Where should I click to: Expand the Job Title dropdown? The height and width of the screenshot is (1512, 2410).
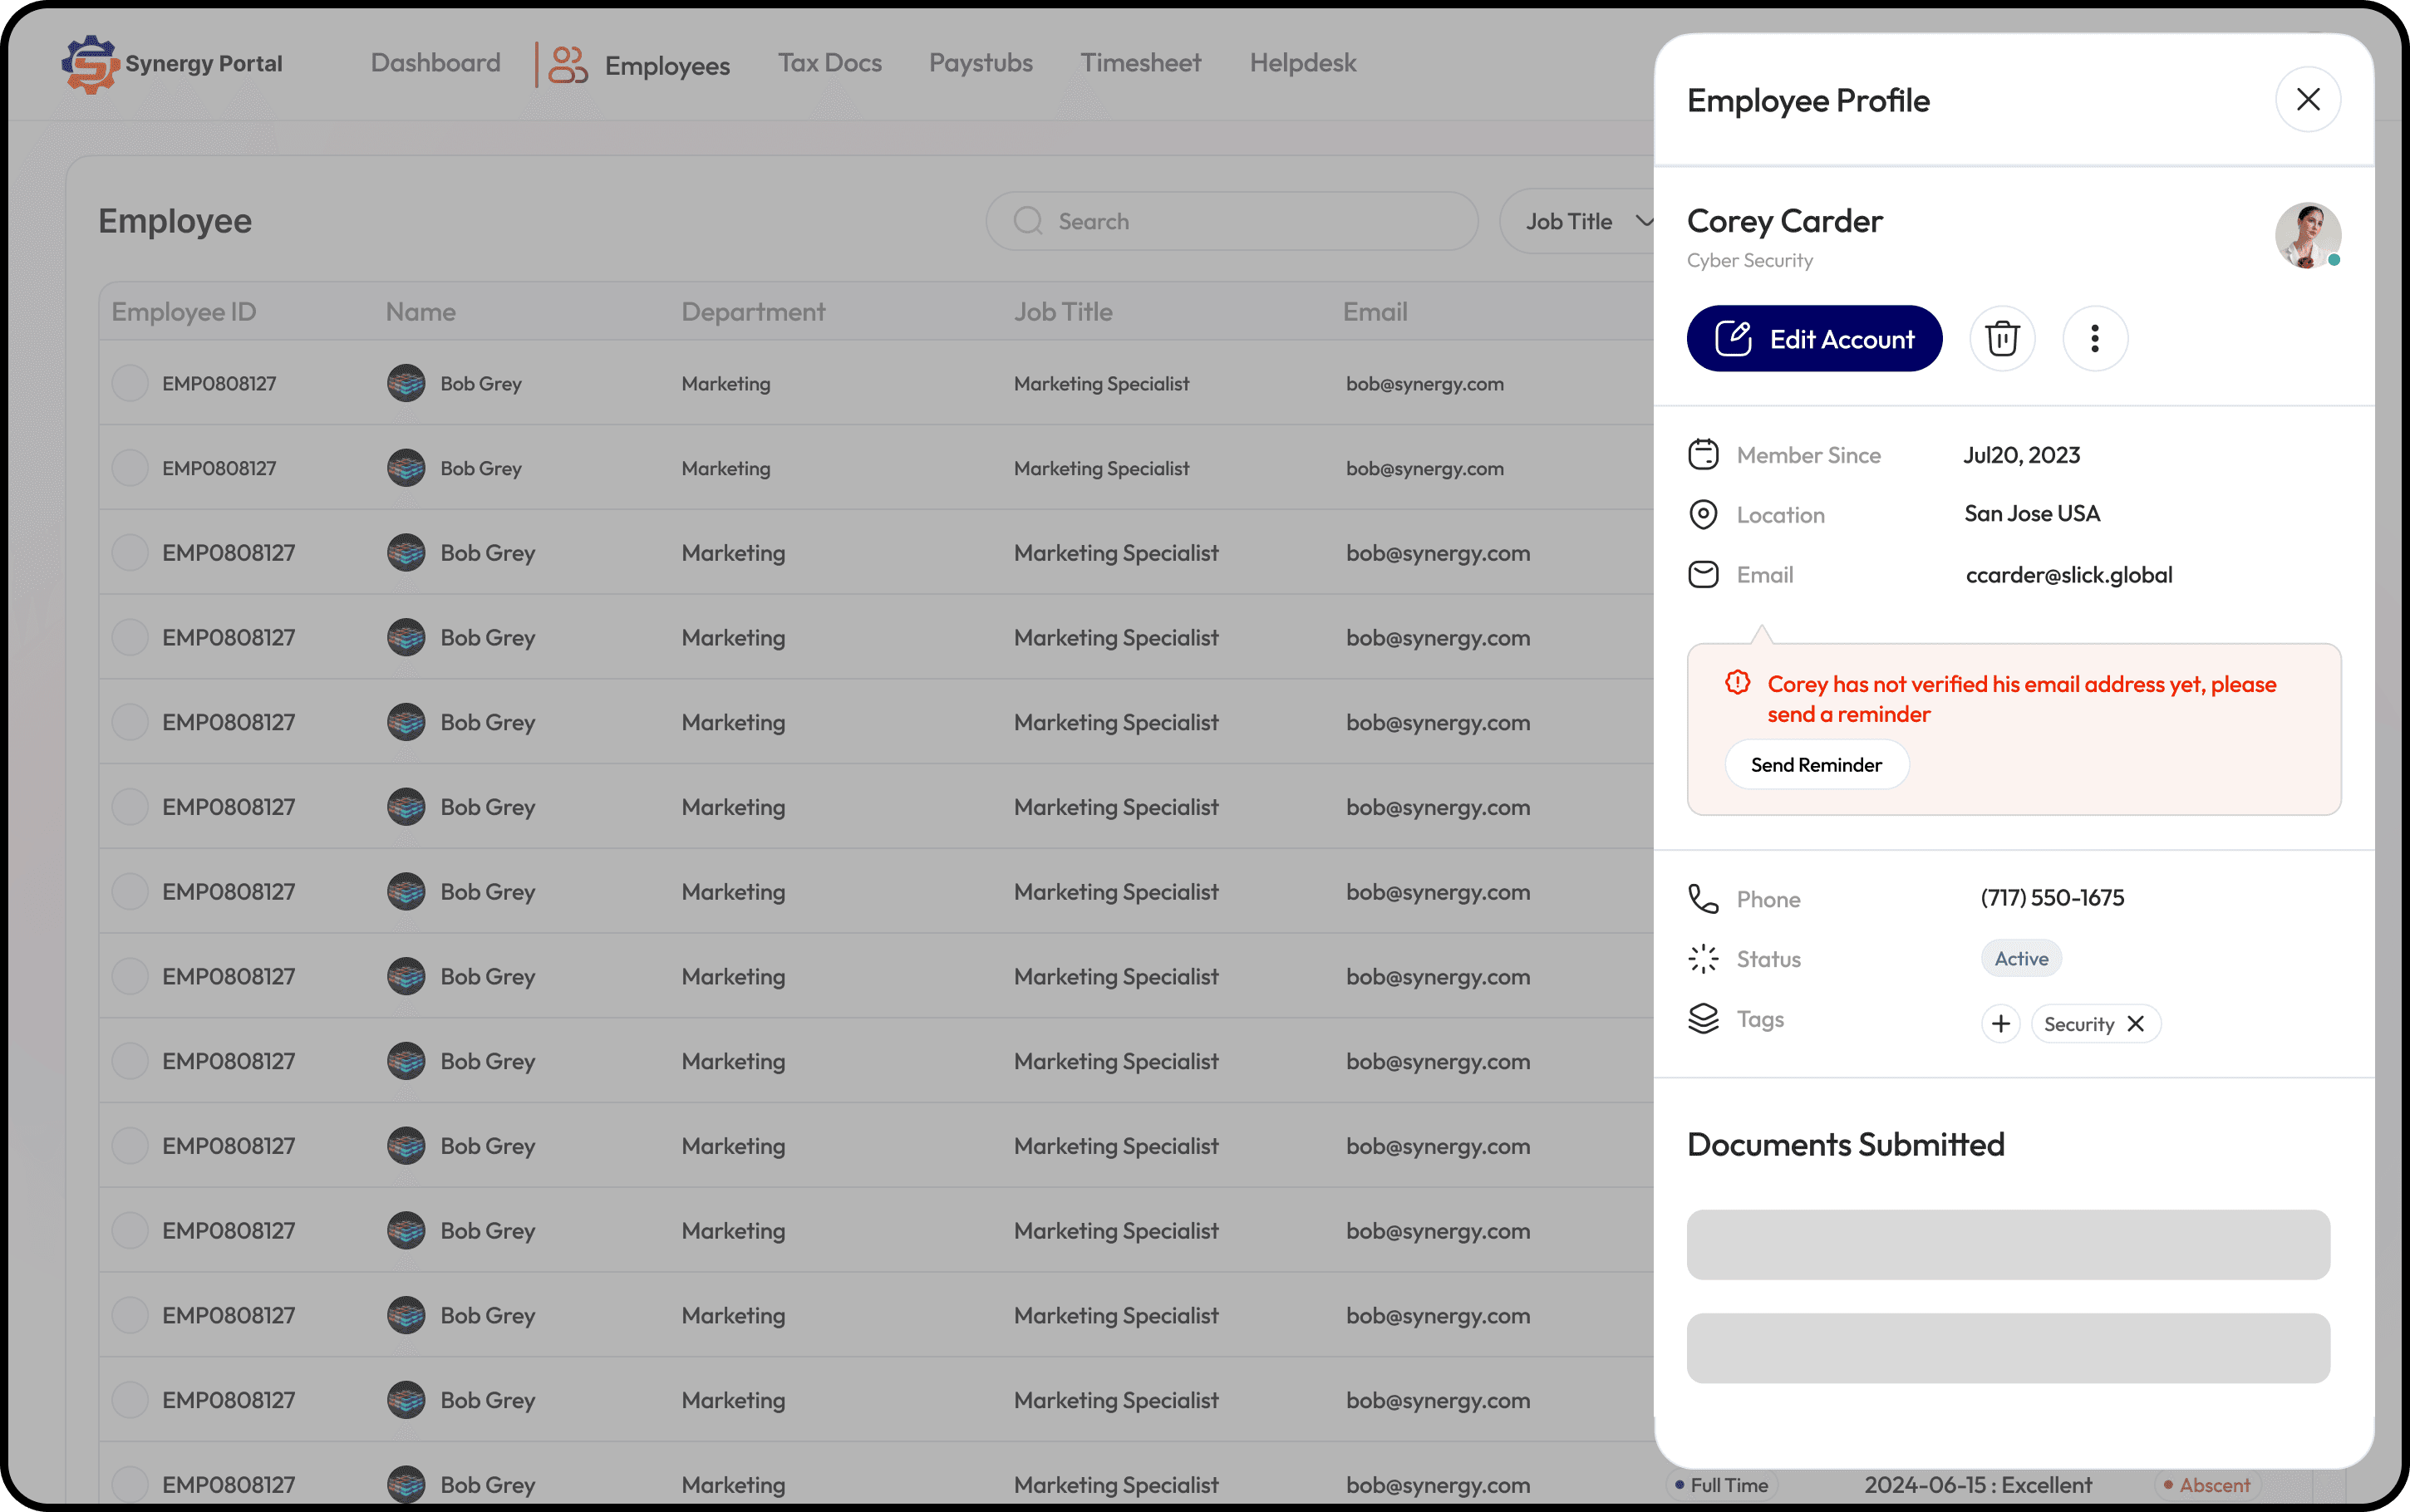point(1586,221)
